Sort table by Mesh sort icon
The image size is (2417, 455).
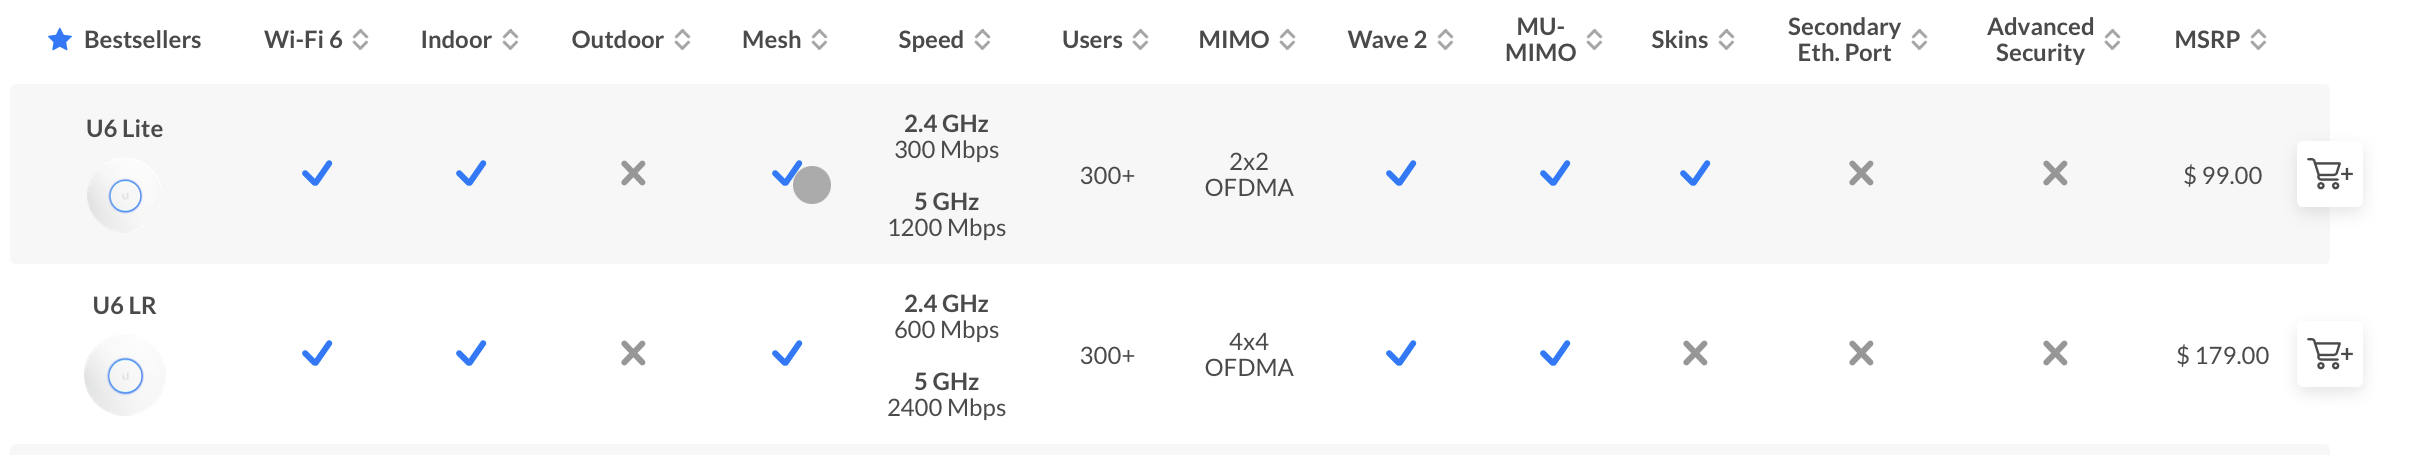click(x=819, y=40)
